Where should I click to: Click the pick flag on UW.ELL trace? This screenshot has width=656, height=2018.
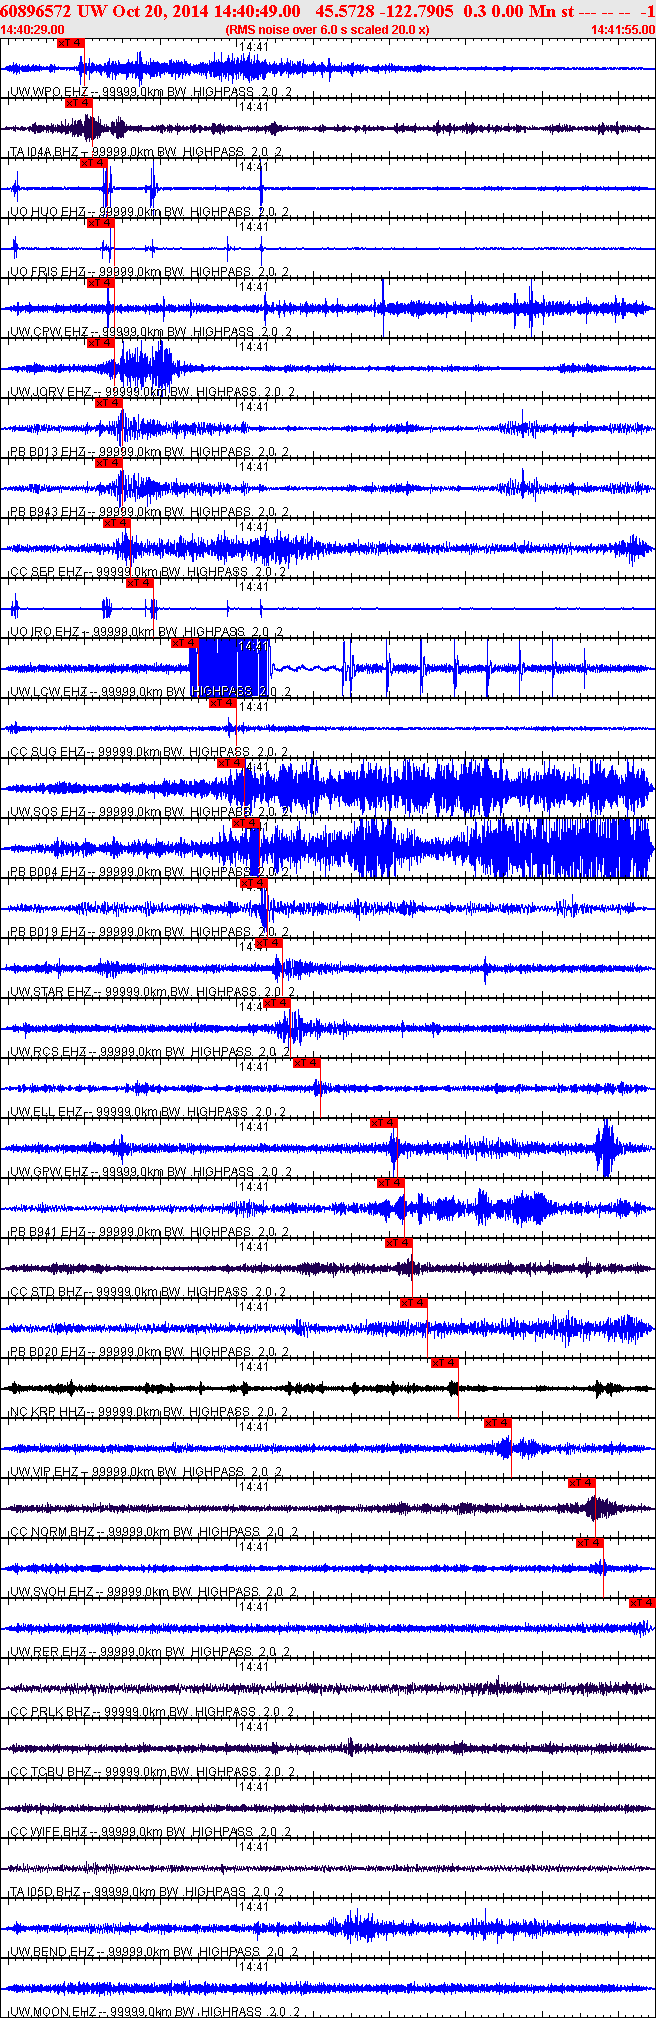pyautogui.click(x=307, y=1063)
